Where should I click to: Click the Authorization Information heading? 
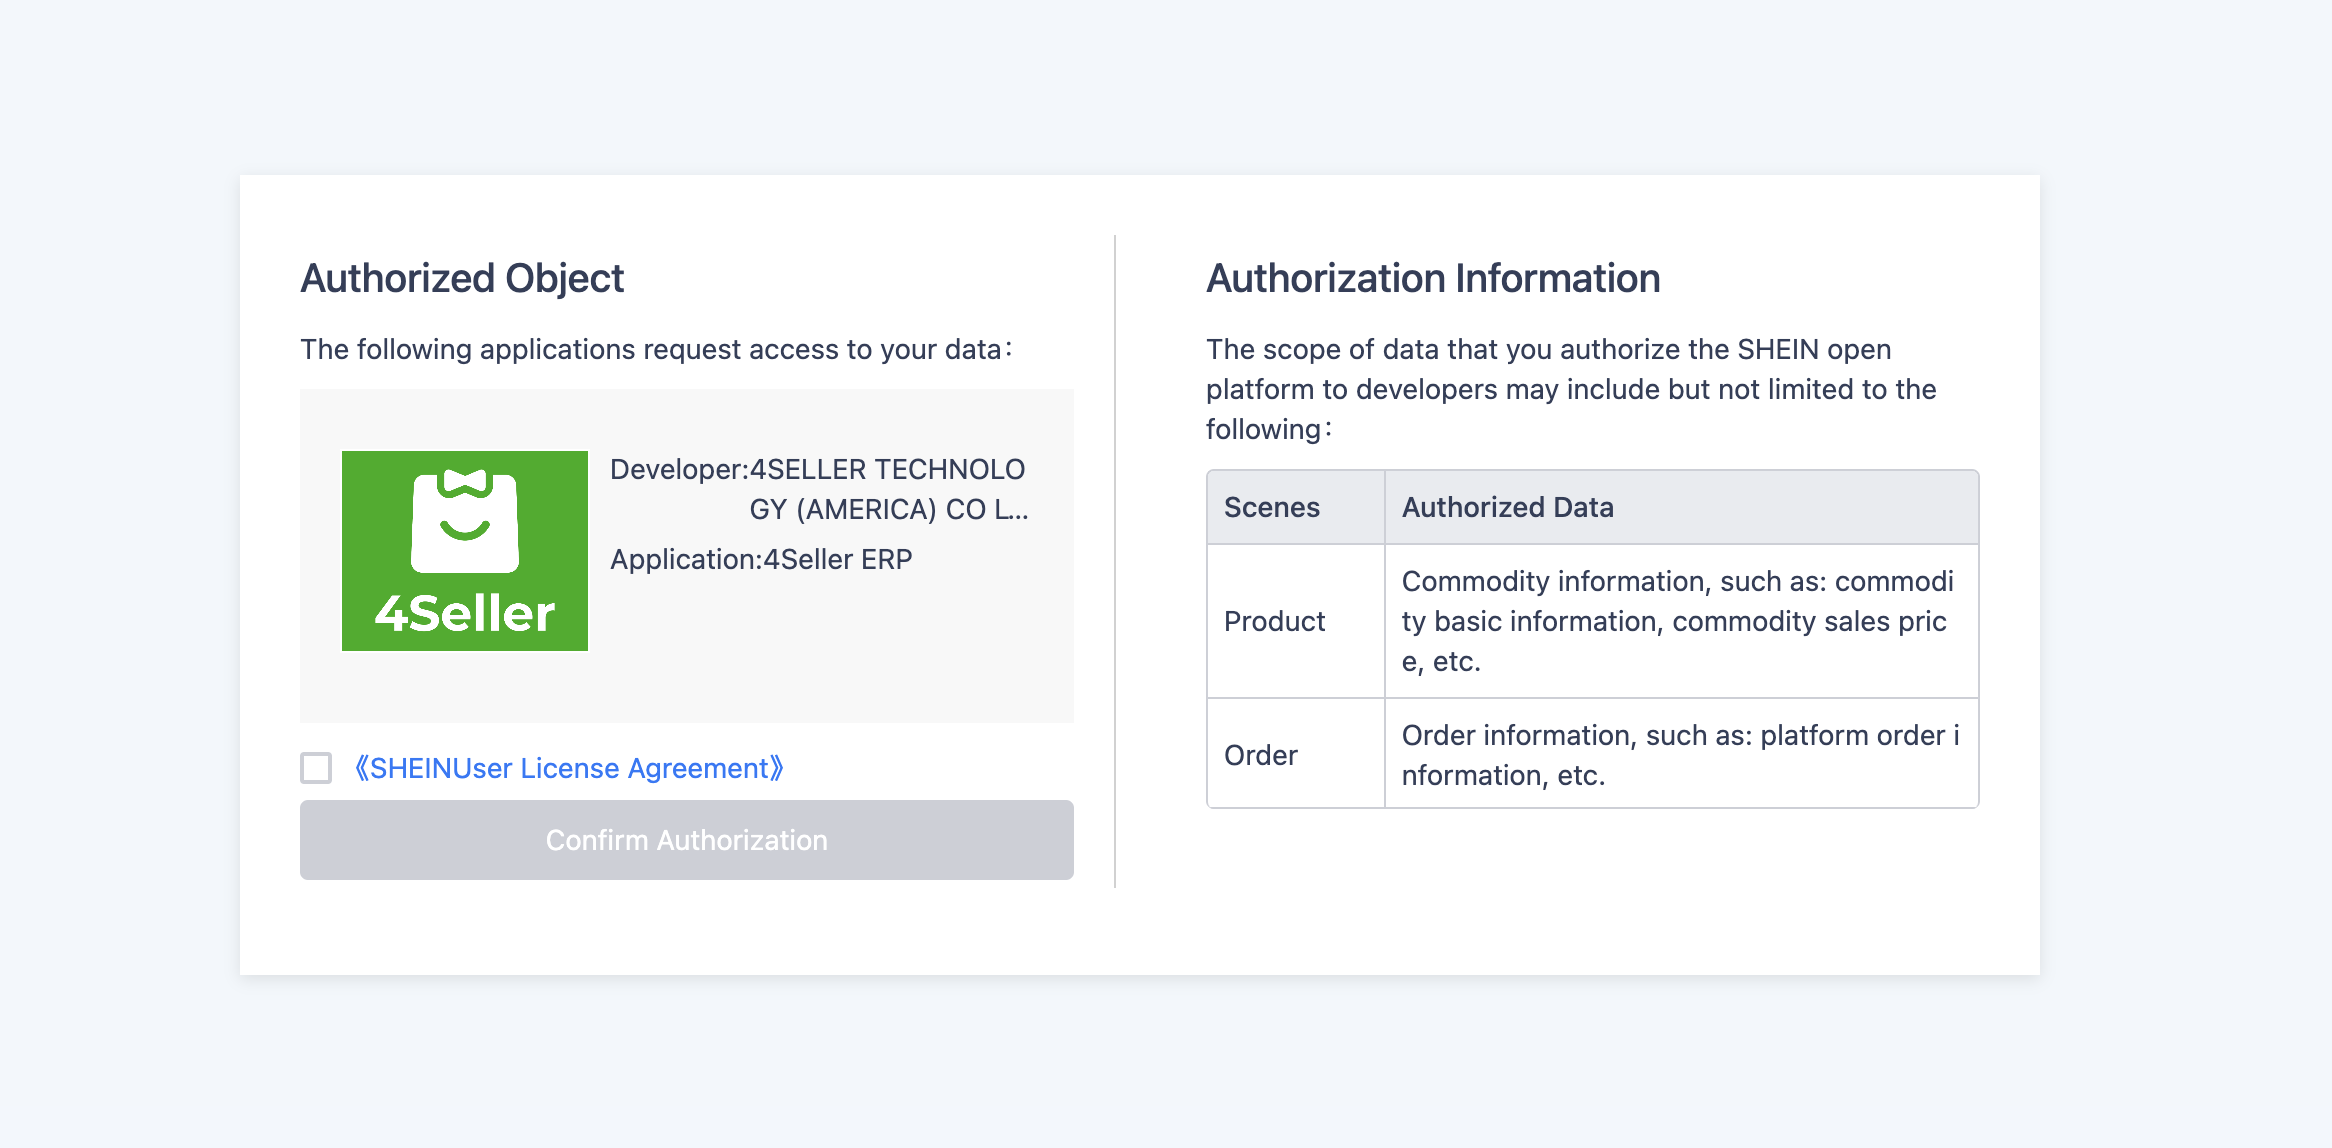(1432, 278)
